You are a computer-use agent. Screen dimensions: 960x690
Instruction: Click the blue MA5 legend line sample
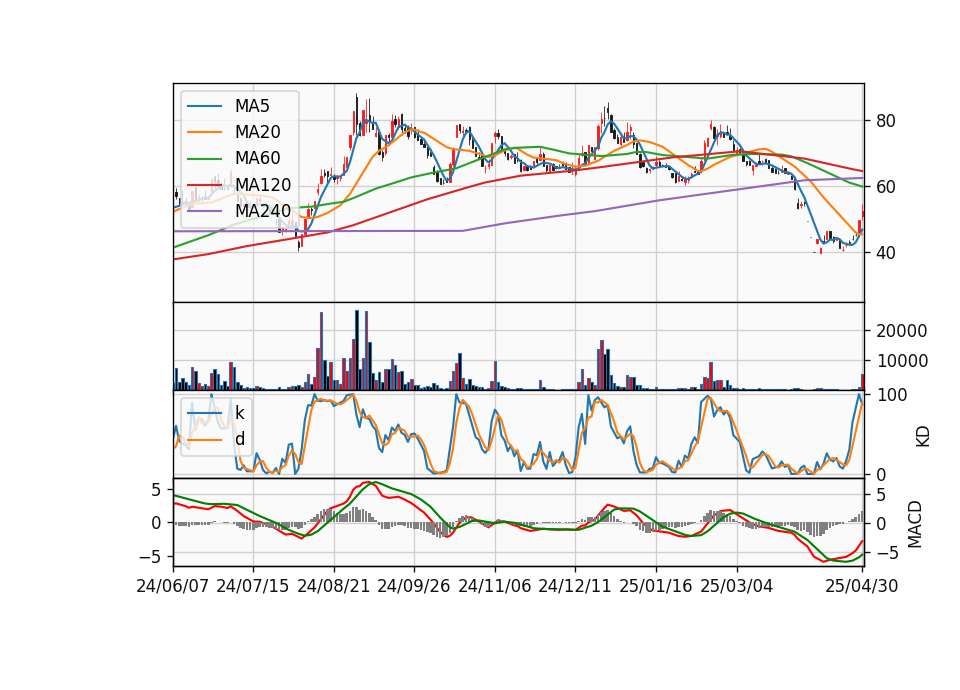tap(204, 107)
